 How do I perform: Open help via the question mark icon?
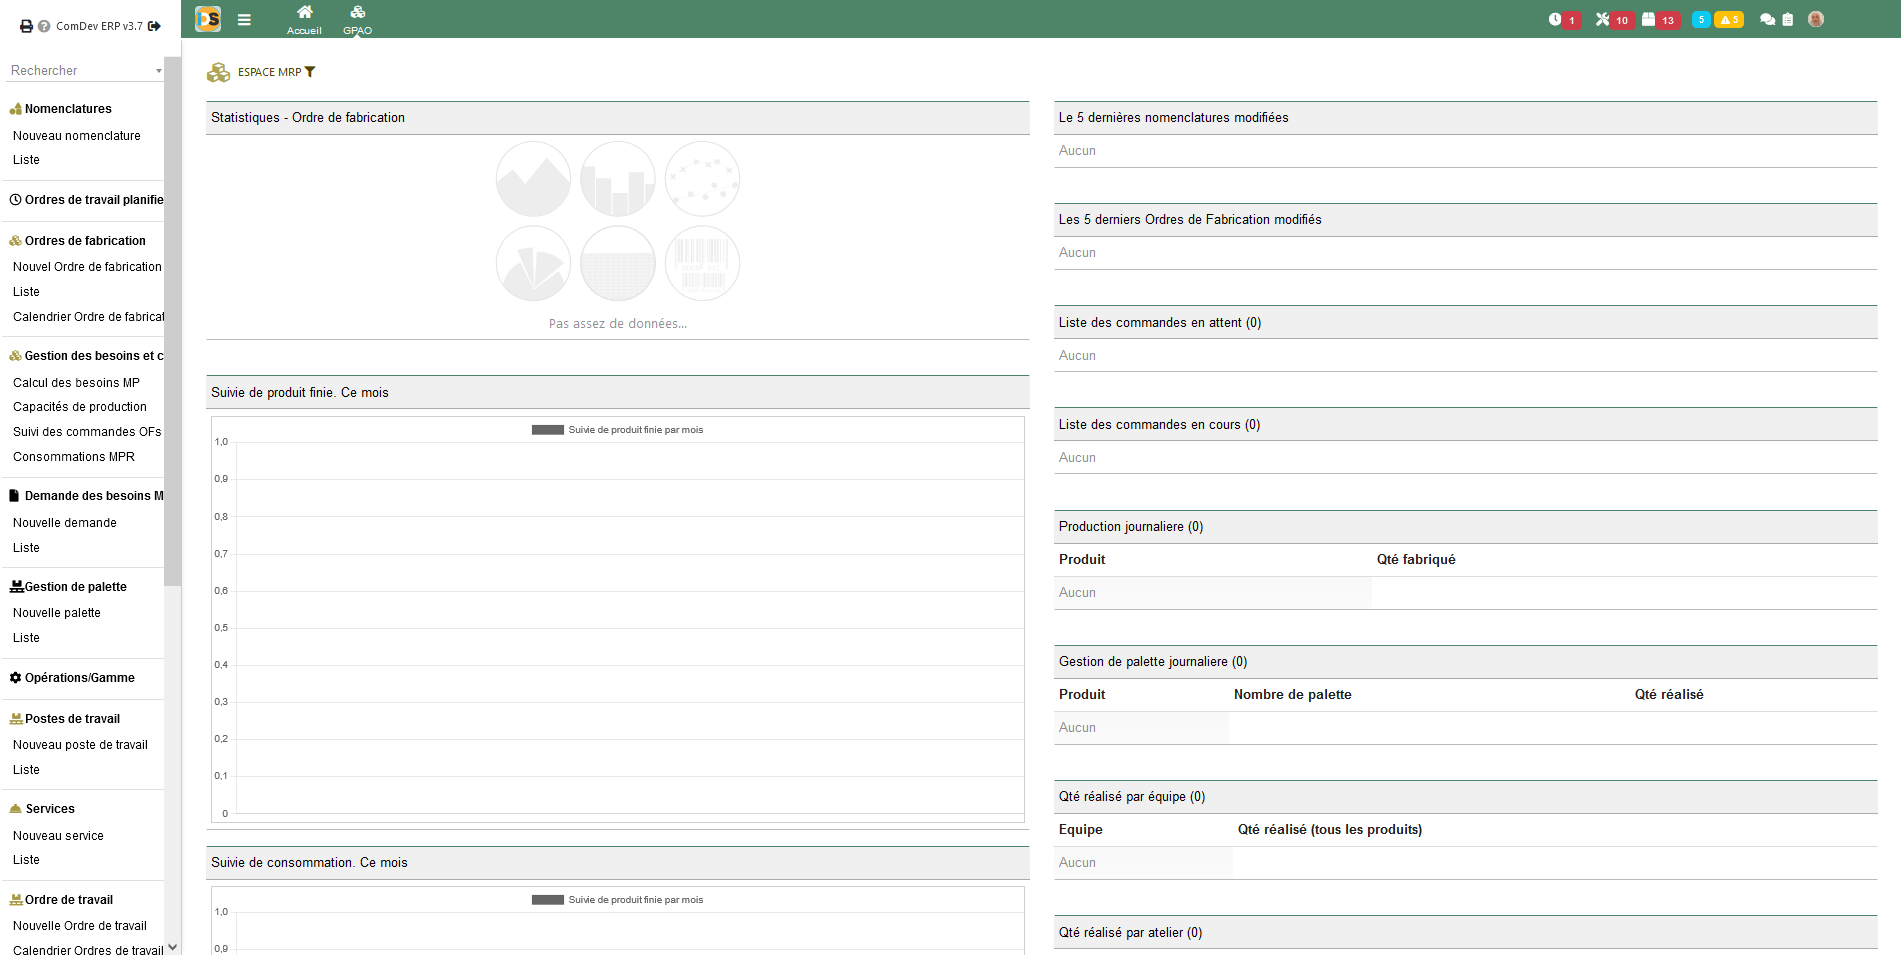tap(44, 26)
